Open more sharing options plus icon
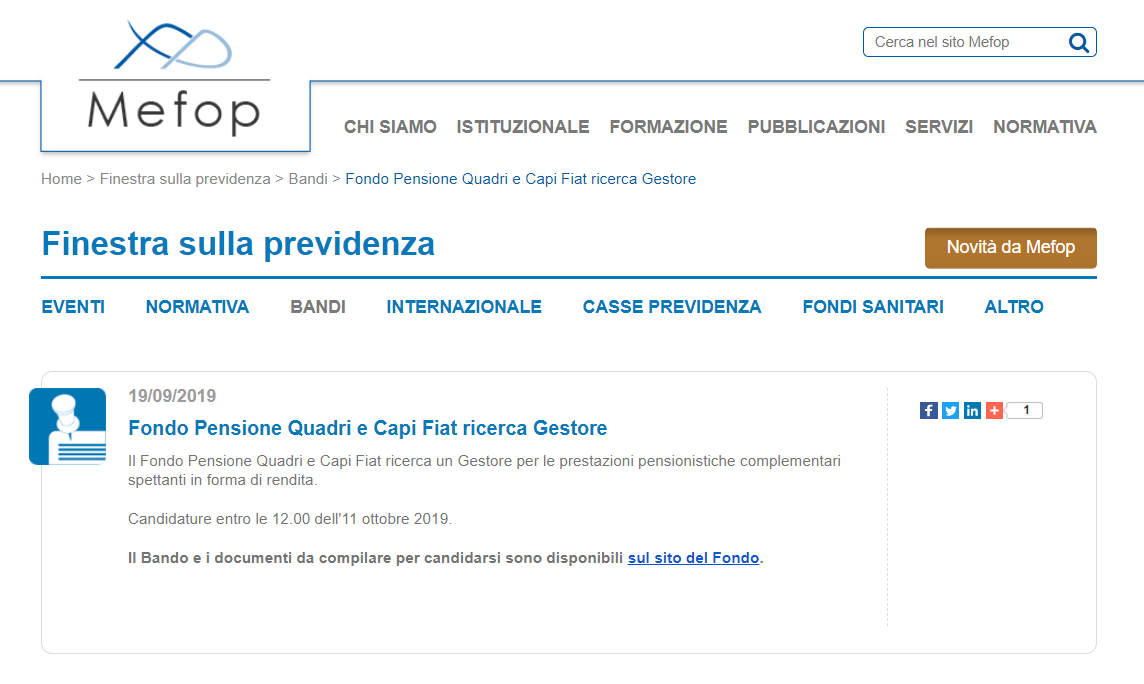Viewport: 1144px width, 684px height. pos(994,411)
